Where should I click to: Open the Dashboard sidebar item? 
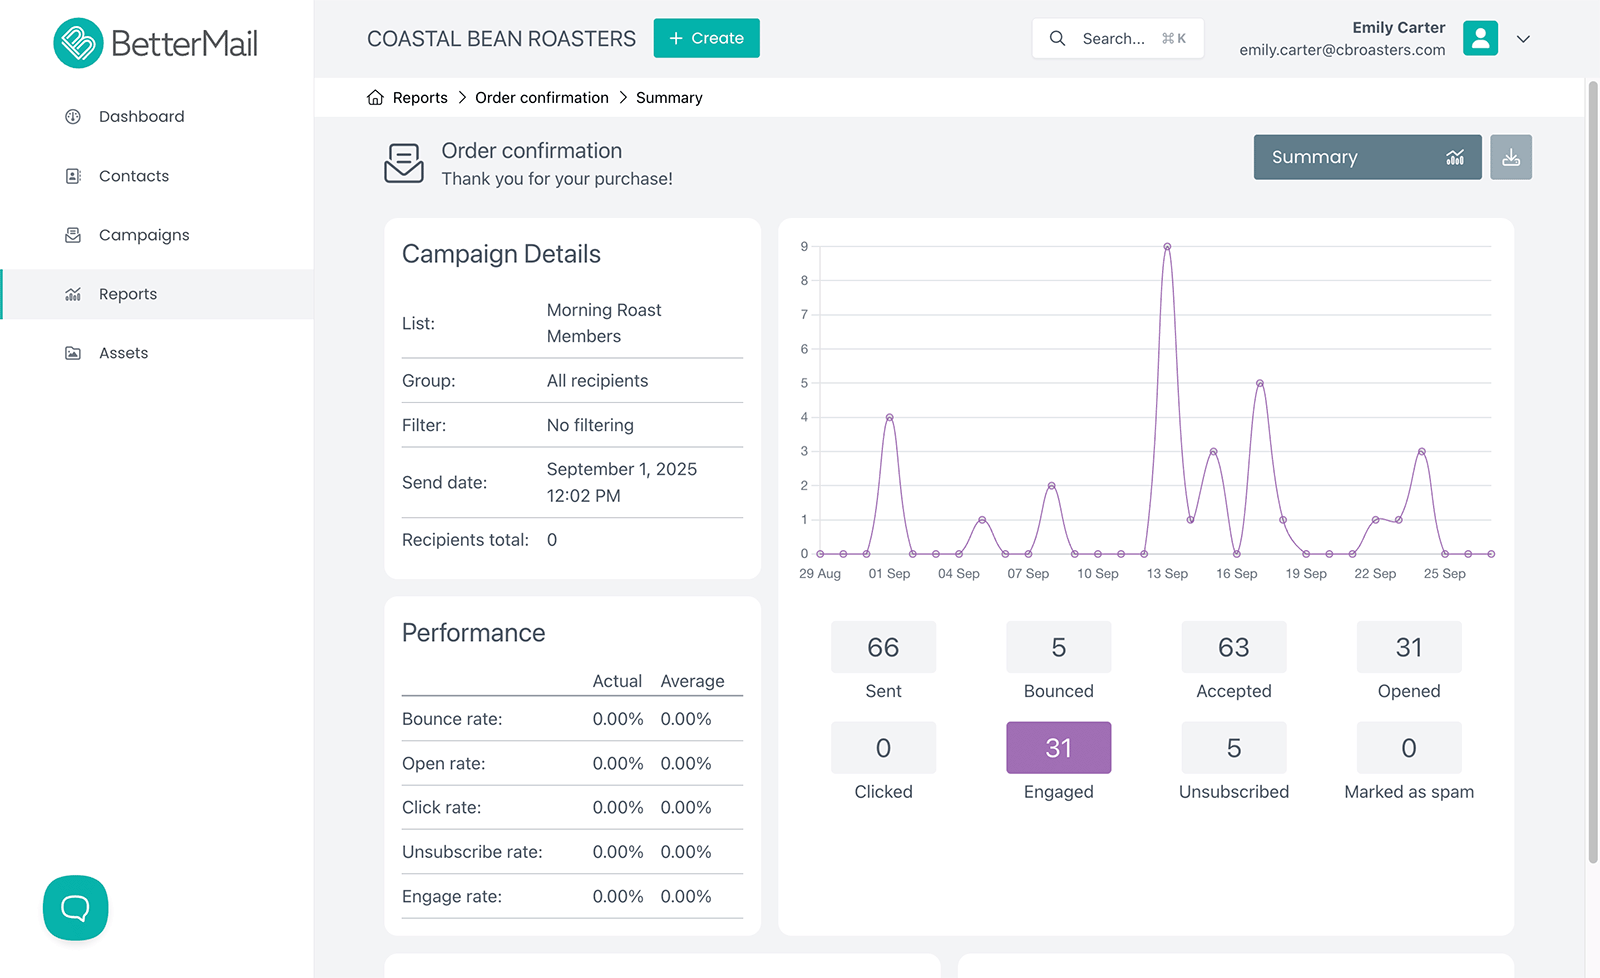point(141,117)
